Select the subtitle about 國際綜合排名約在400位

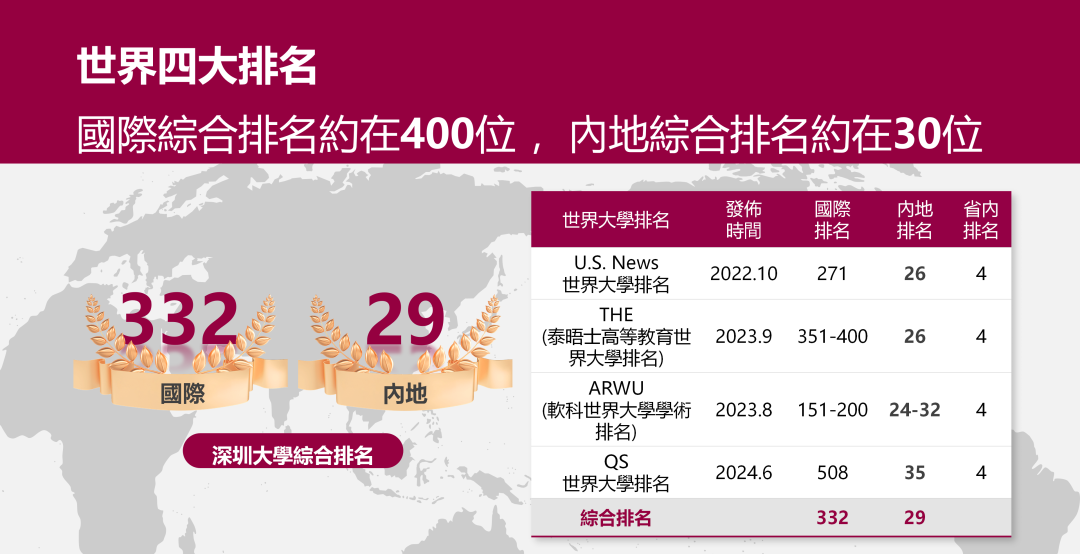pyautogui.click(x=529, y=134)
